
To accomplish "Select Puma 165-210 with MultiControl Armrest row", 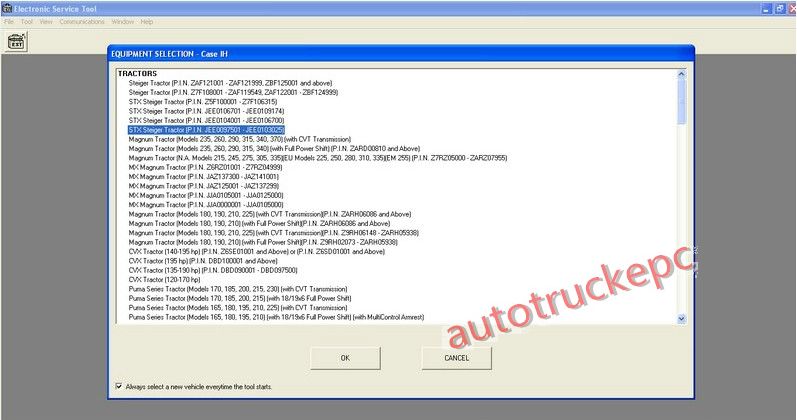I will 277,317.
